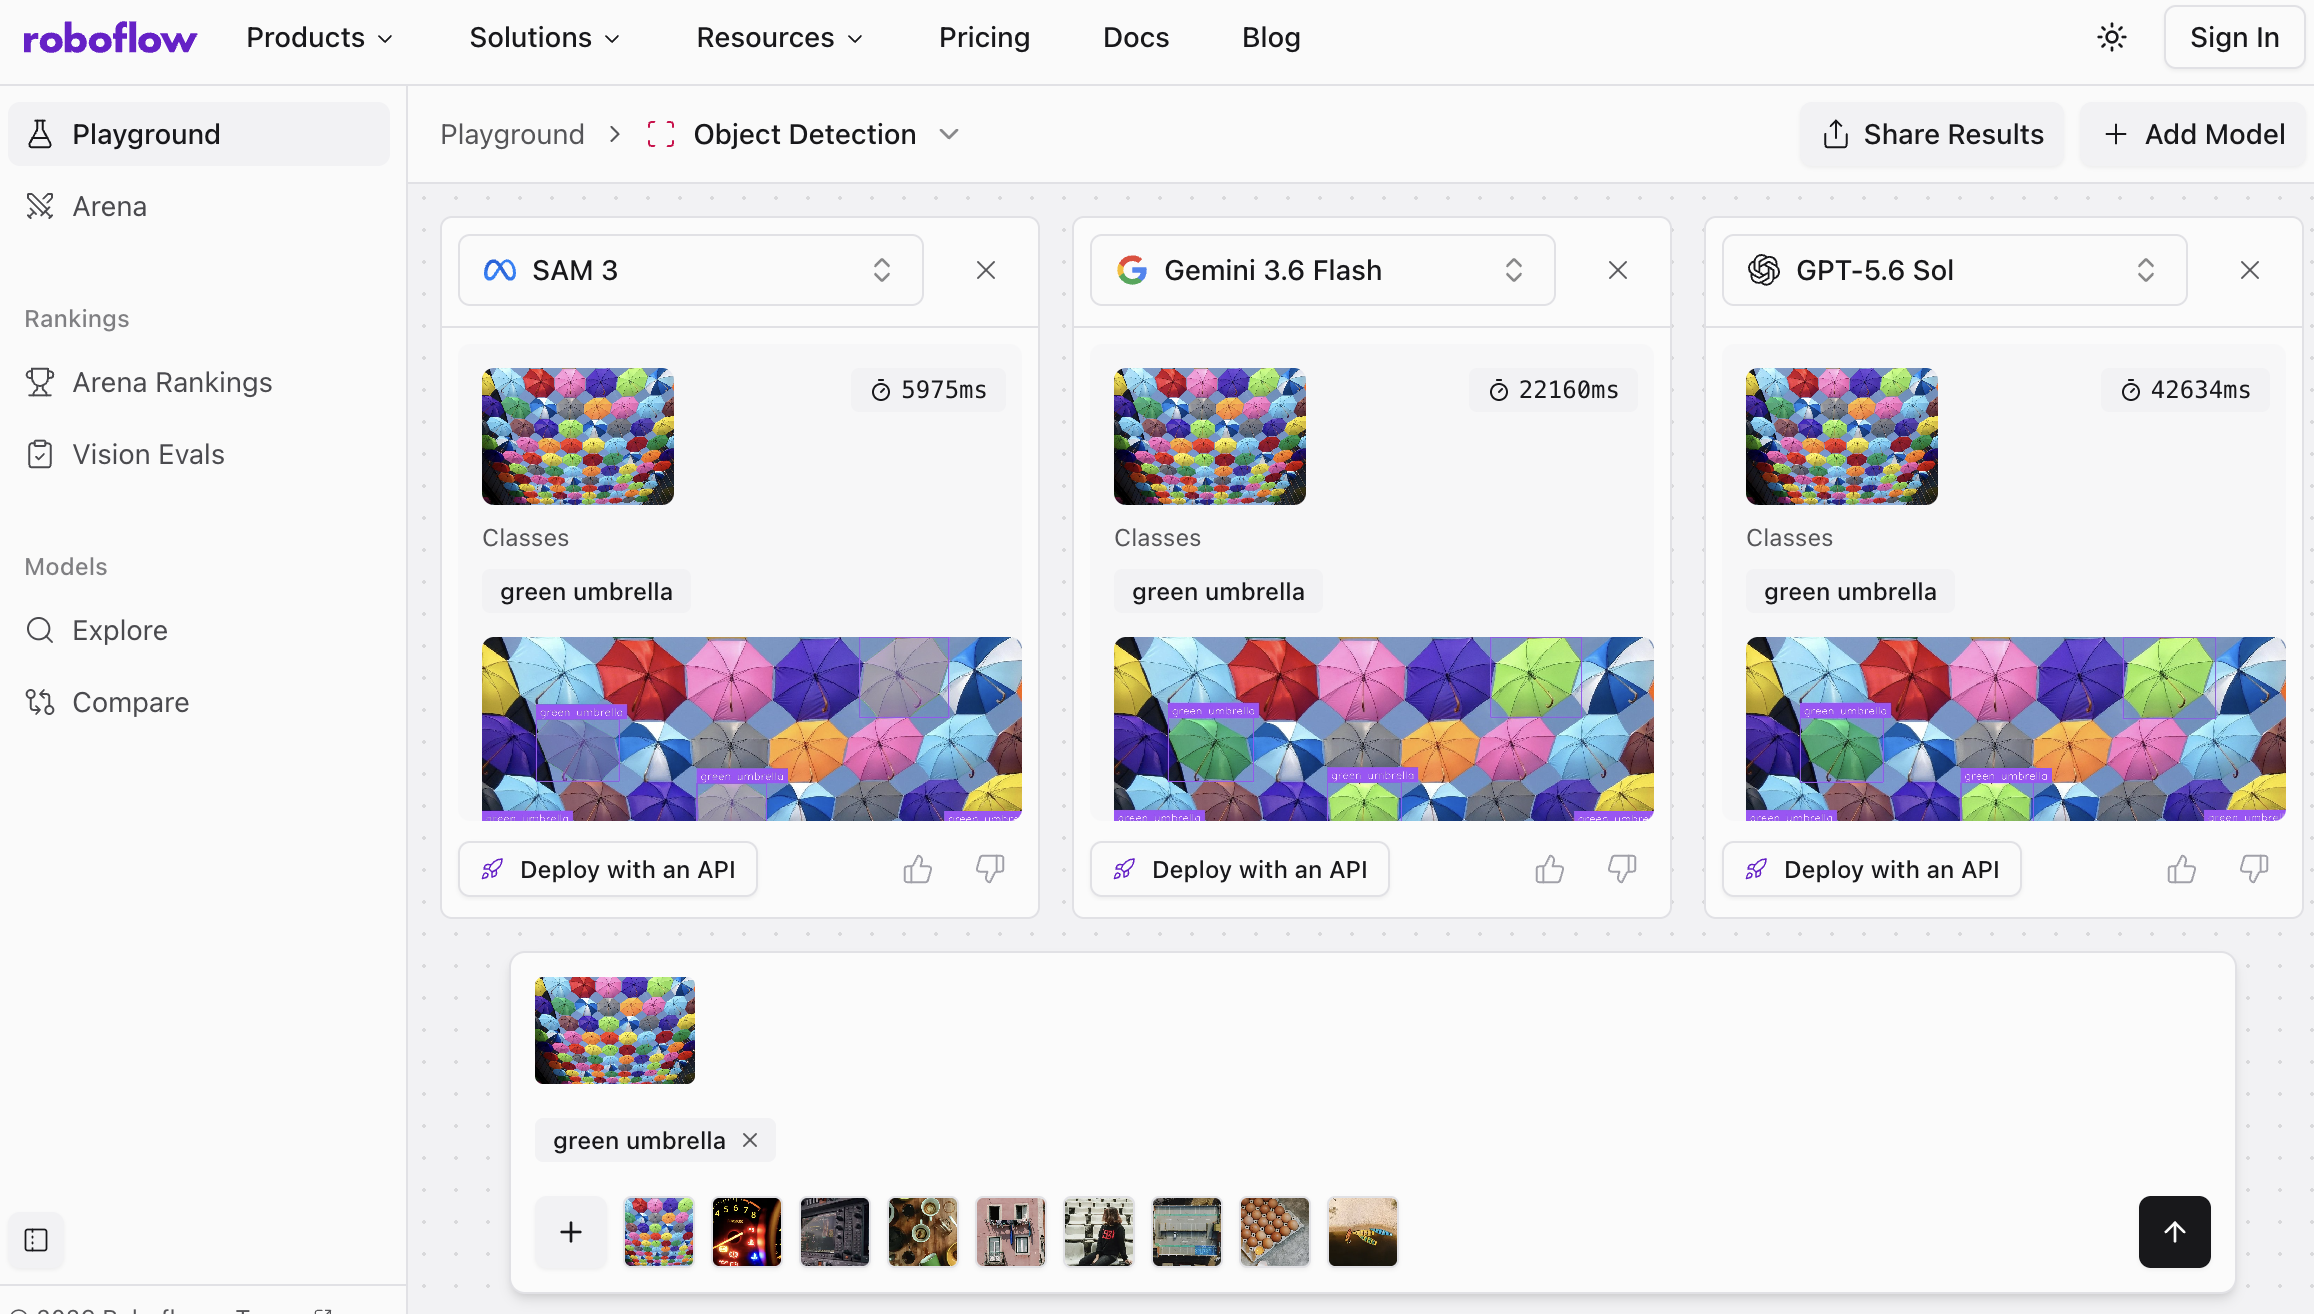Click the Roboflow logo
This screenshot has height=1314, width=2314.
tap(110, 38)
